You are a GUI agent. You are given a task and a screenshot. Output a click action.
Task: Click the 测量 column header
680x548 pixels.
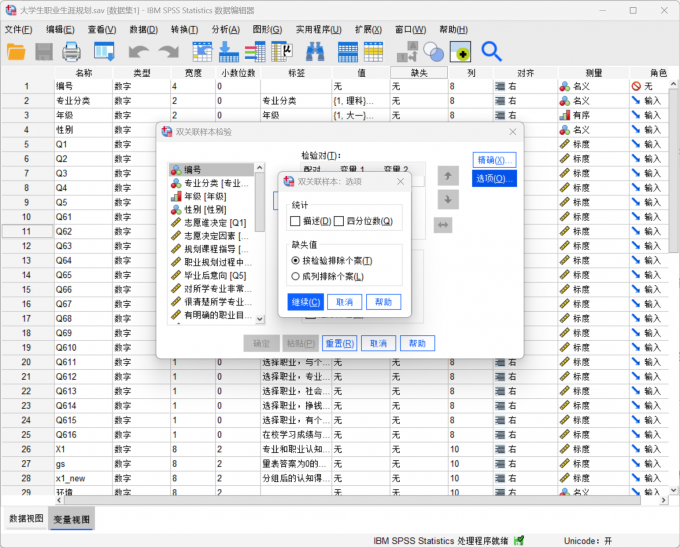[x=594, y=73]
